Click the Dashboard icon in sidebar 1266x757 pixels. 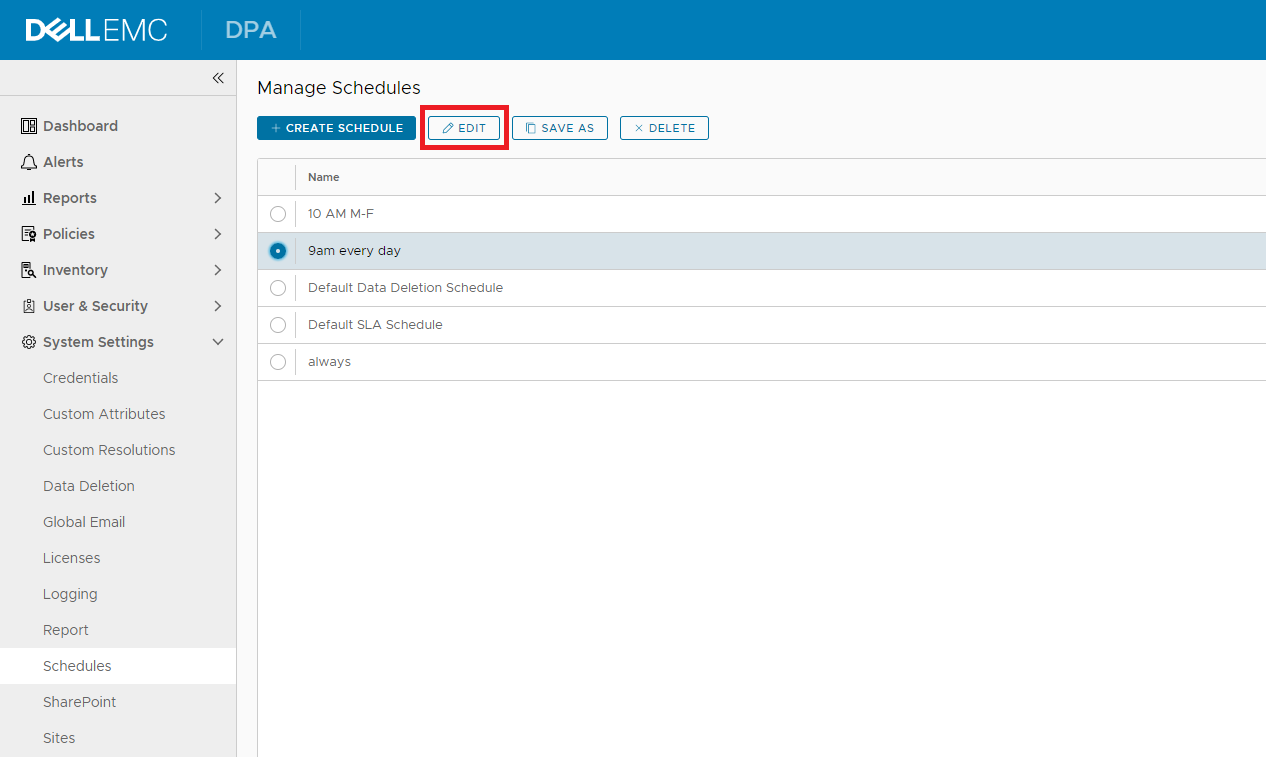click(29, 126)
